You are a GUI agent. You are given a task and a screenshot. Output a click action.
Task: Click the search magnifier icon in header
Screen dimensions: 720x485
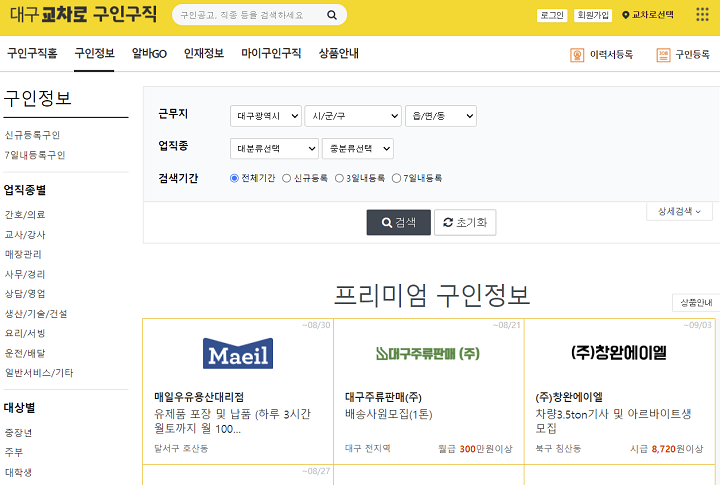pos(332,15)
